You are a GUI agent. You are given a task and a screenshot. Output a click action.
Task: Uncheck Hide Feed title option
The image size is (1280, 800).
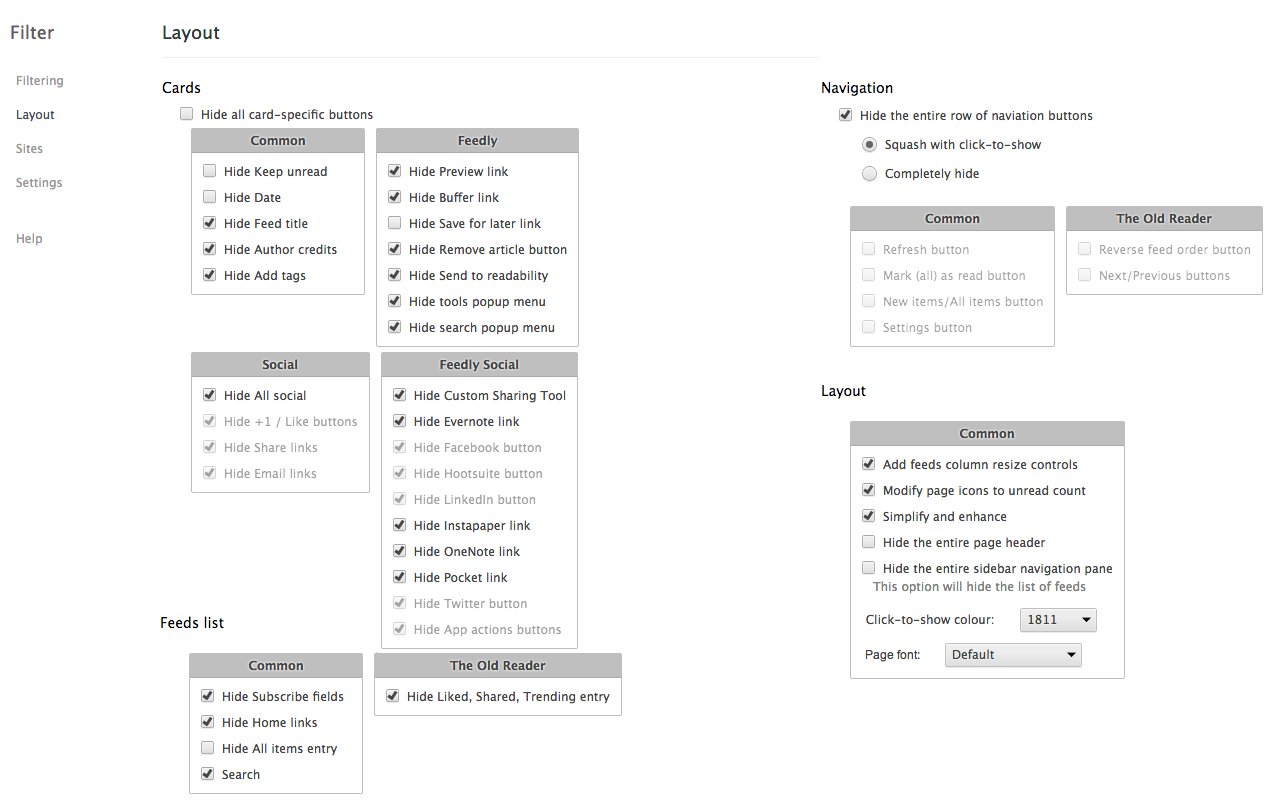[x=210, y=223]
